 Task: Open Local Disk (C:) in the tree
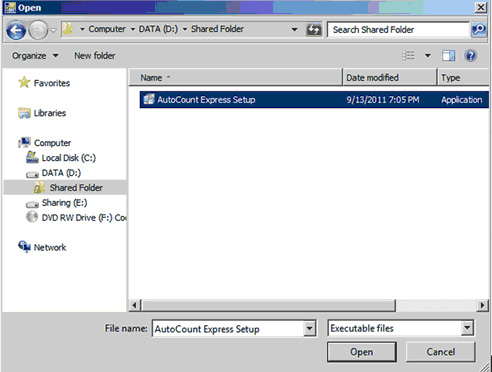point(68,158)
